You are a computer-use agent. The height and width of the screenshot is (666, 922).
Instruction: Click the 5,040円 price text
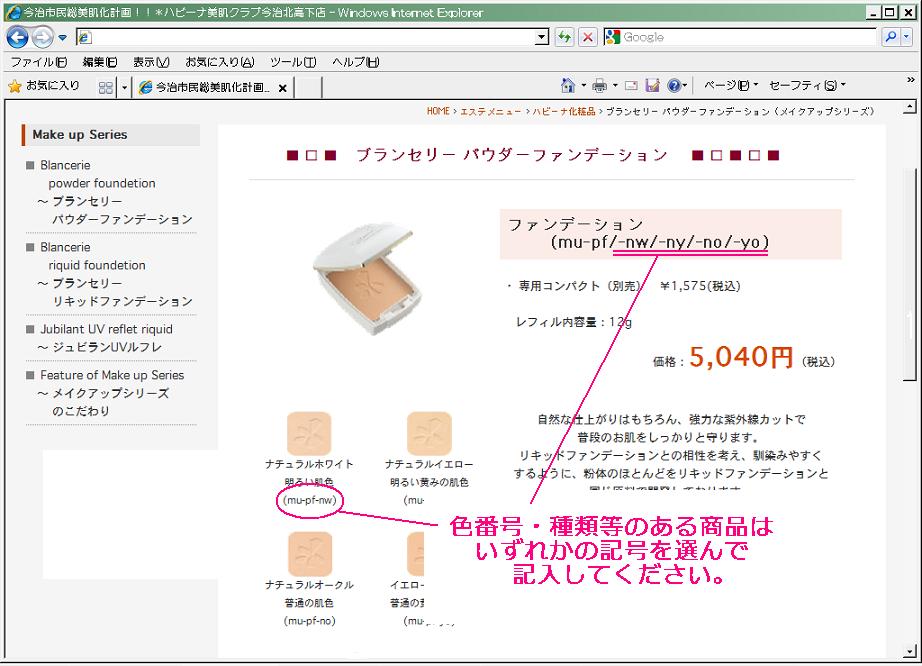pyautogui.click(x=741, y=357)
